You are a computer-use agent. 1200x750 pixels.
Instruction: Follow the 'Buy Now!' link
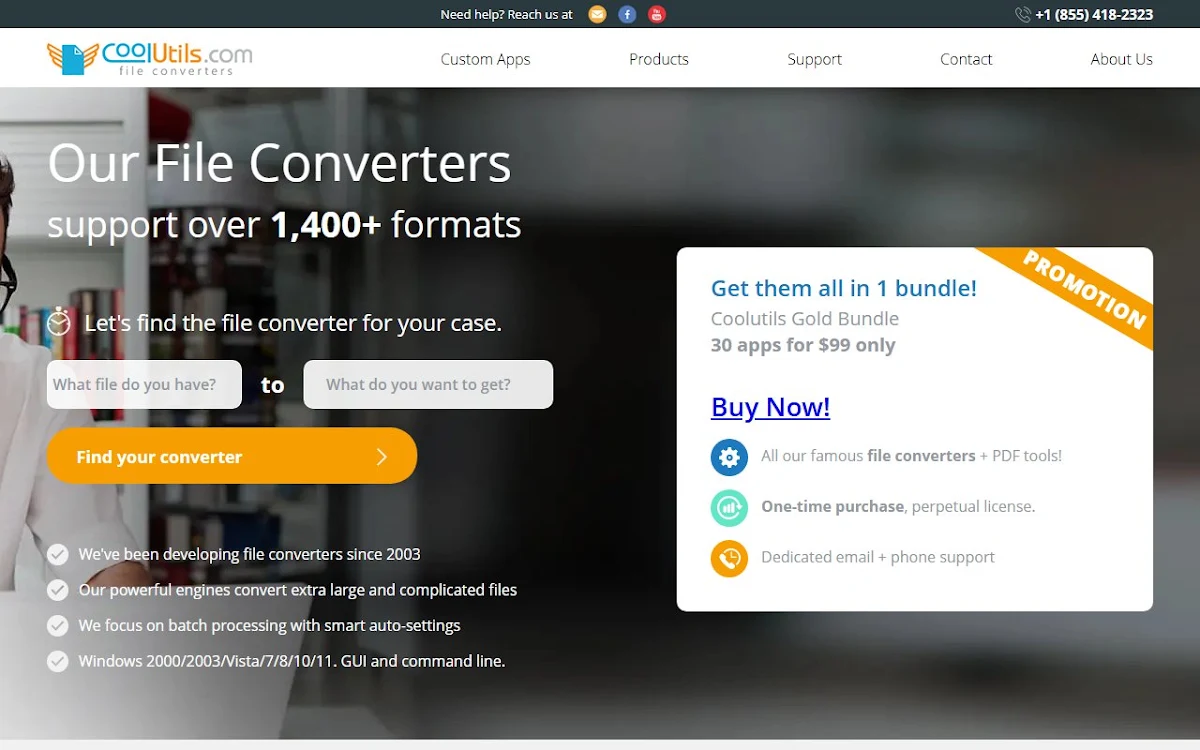770,407
